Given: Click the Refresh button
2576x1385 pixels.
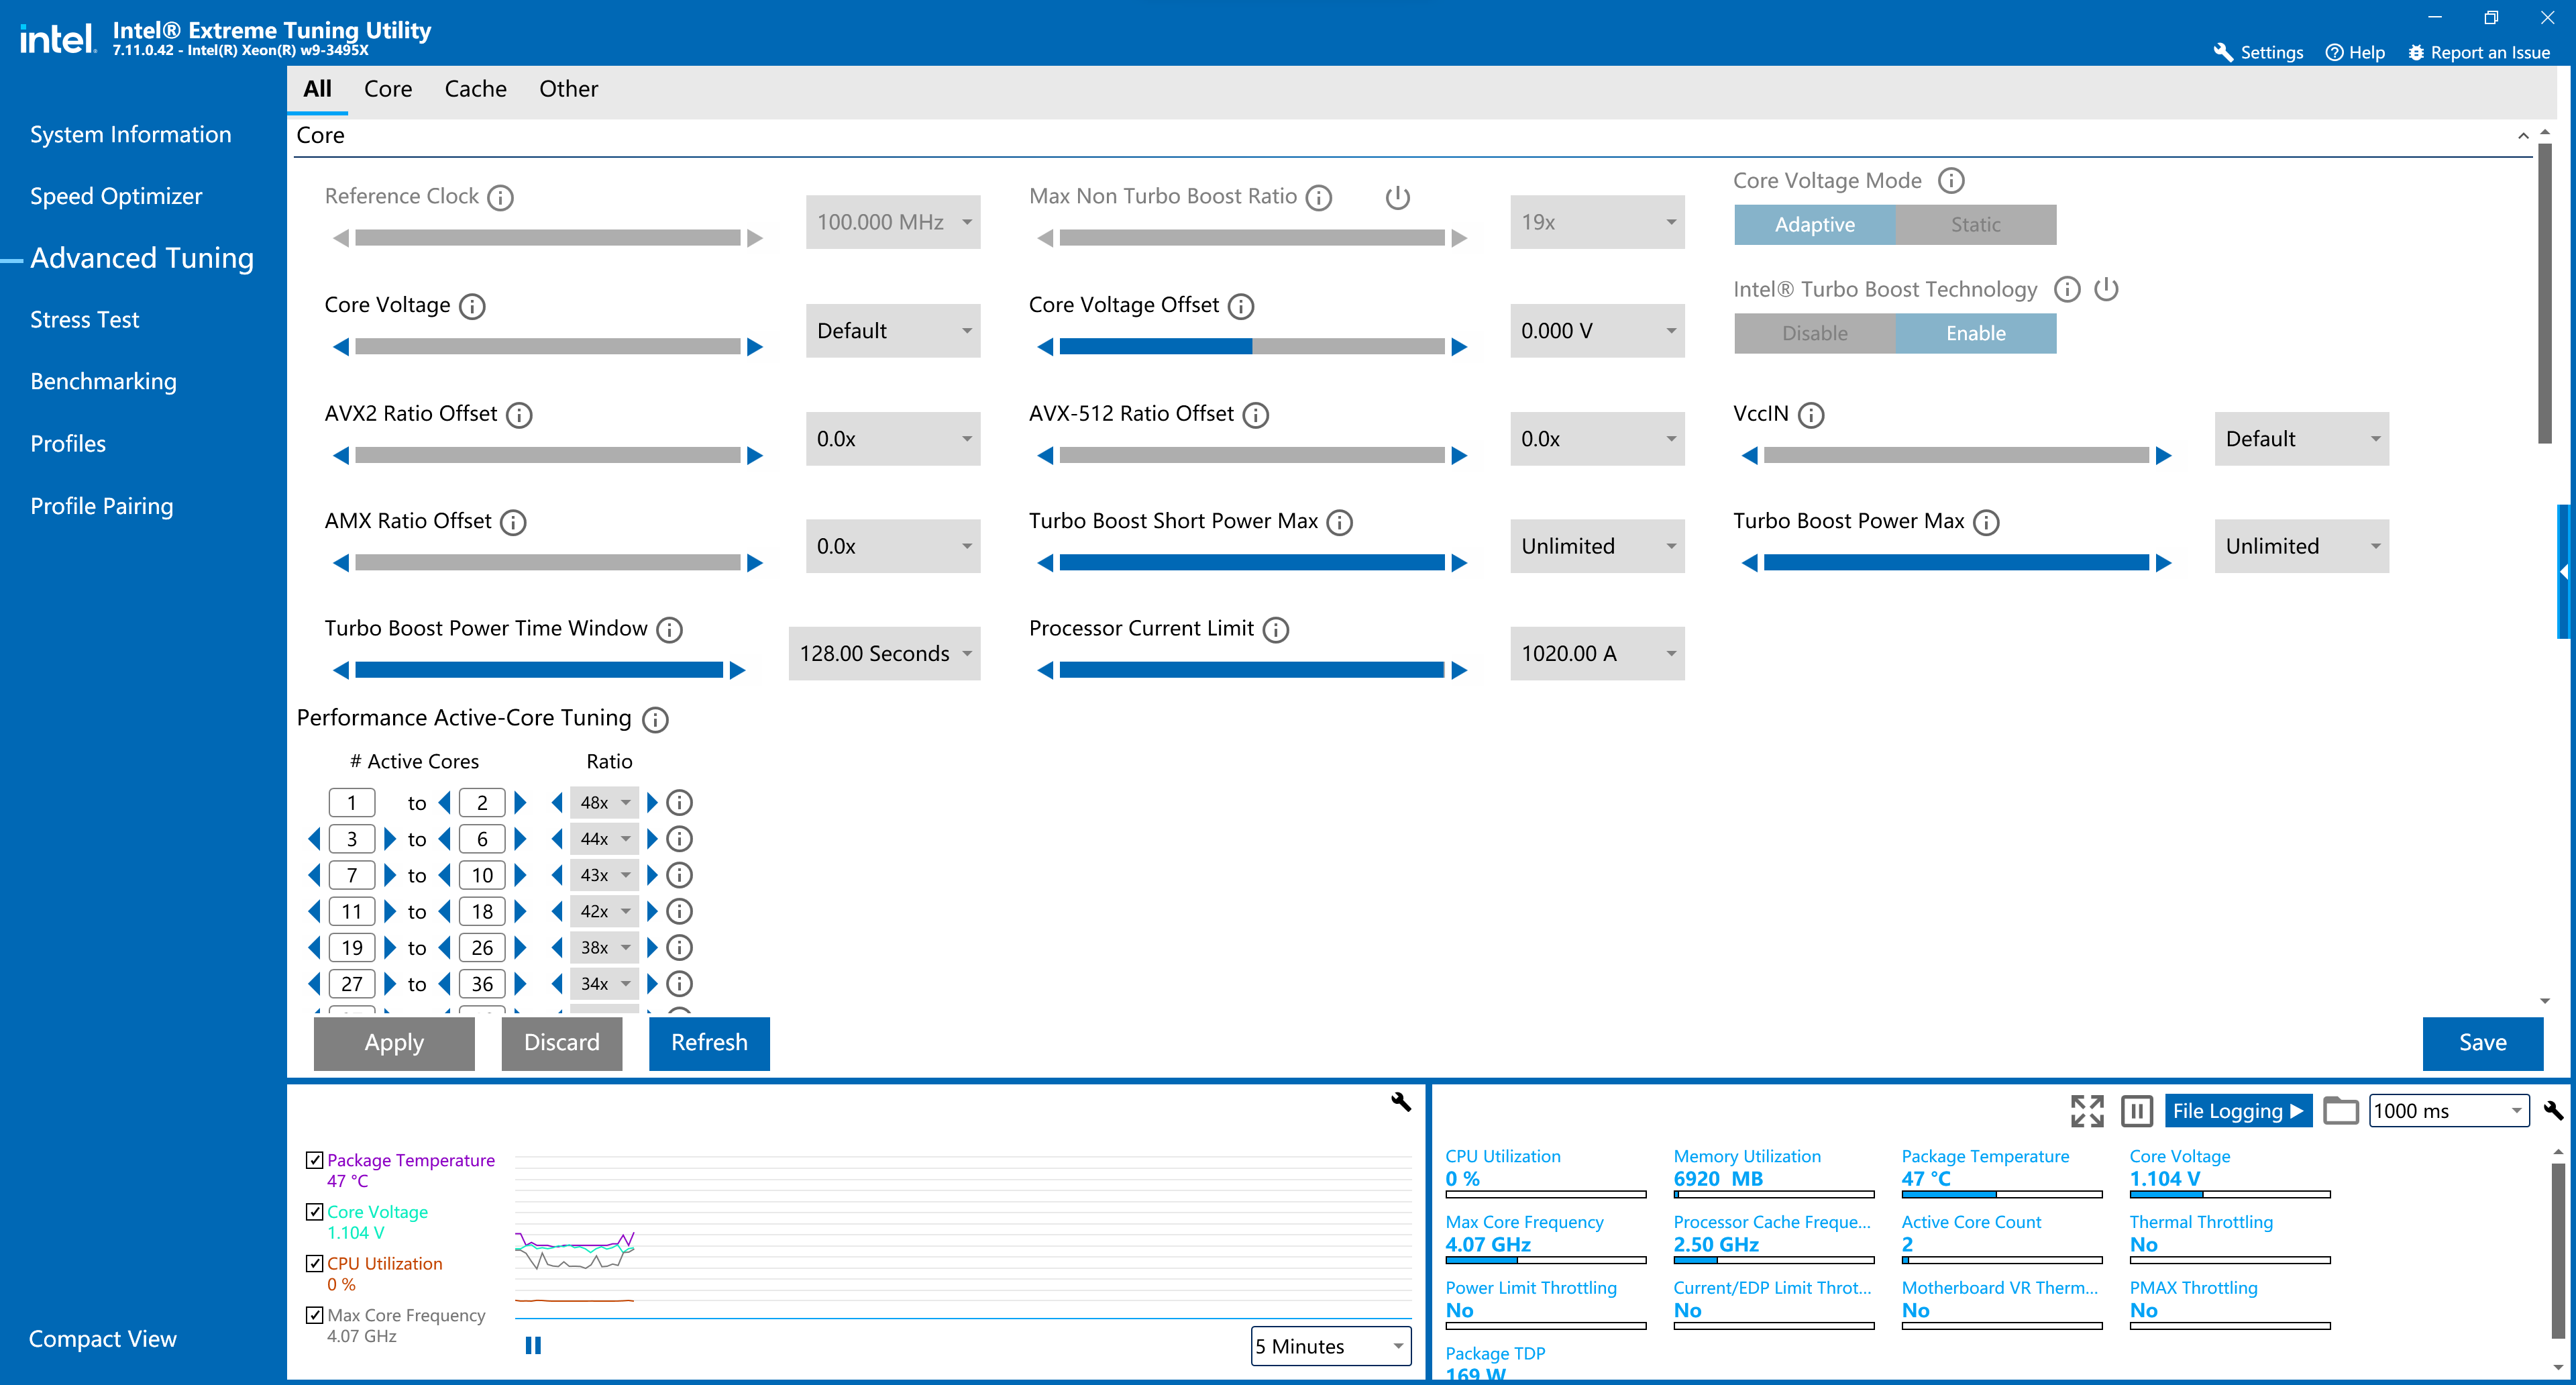Looking at the screenshot, I should click(709, 1043).
